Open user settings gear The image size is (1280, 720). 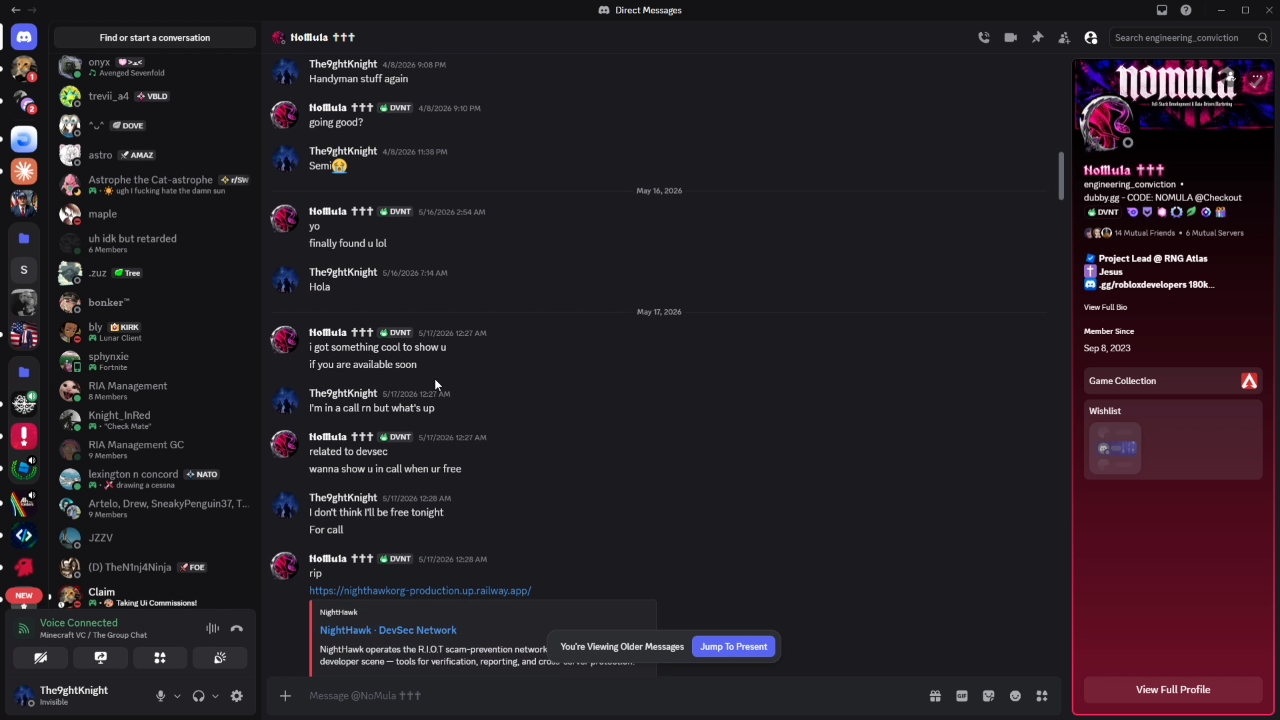237,696
